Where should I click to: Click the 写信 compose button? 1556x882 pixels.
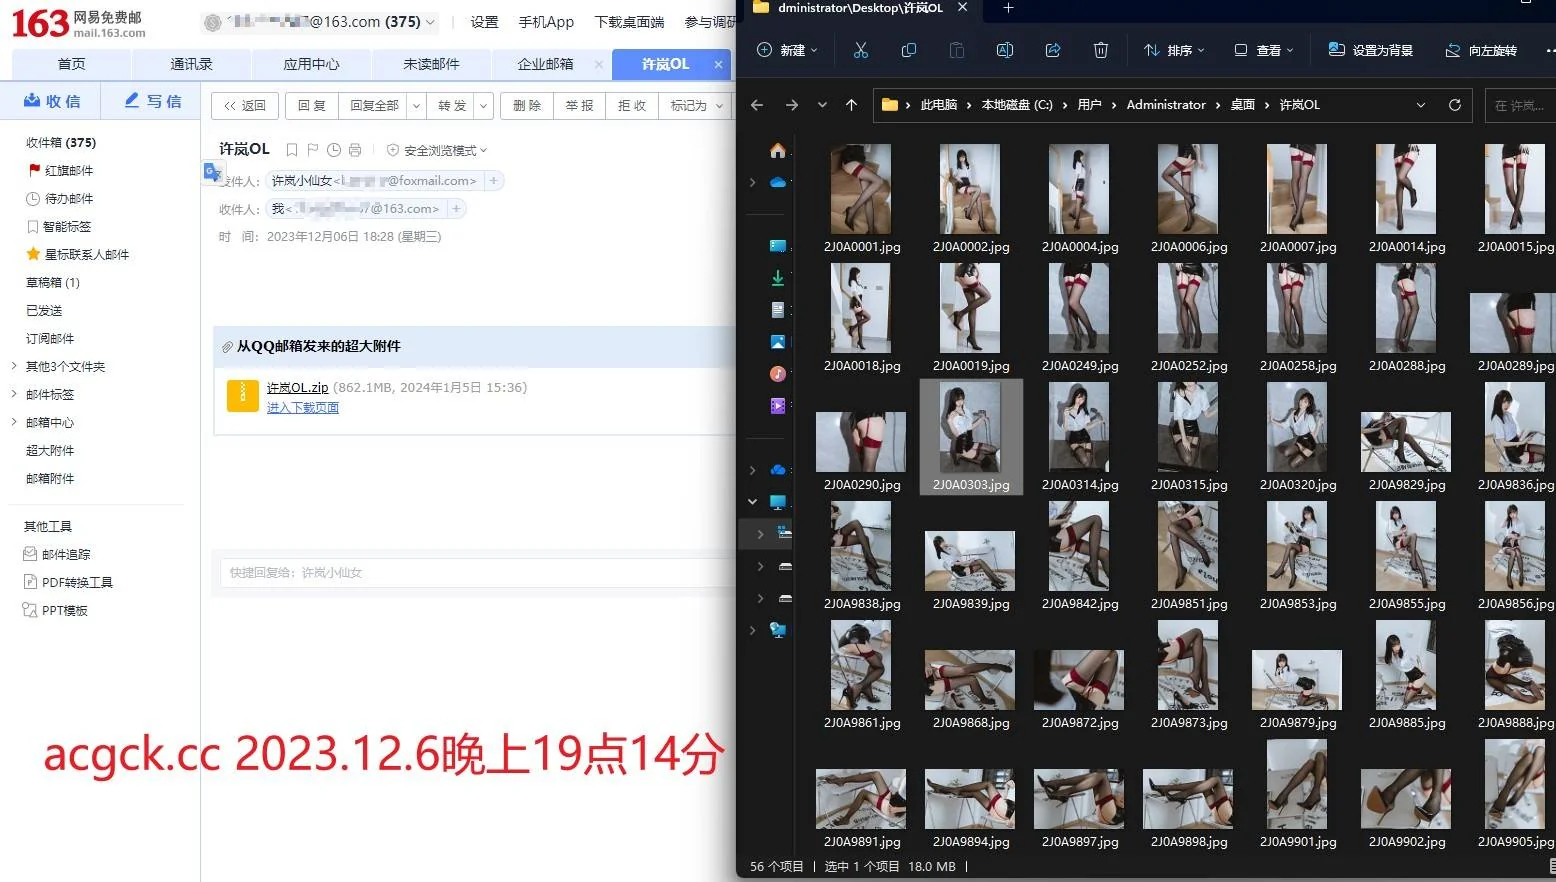point(153,101)
